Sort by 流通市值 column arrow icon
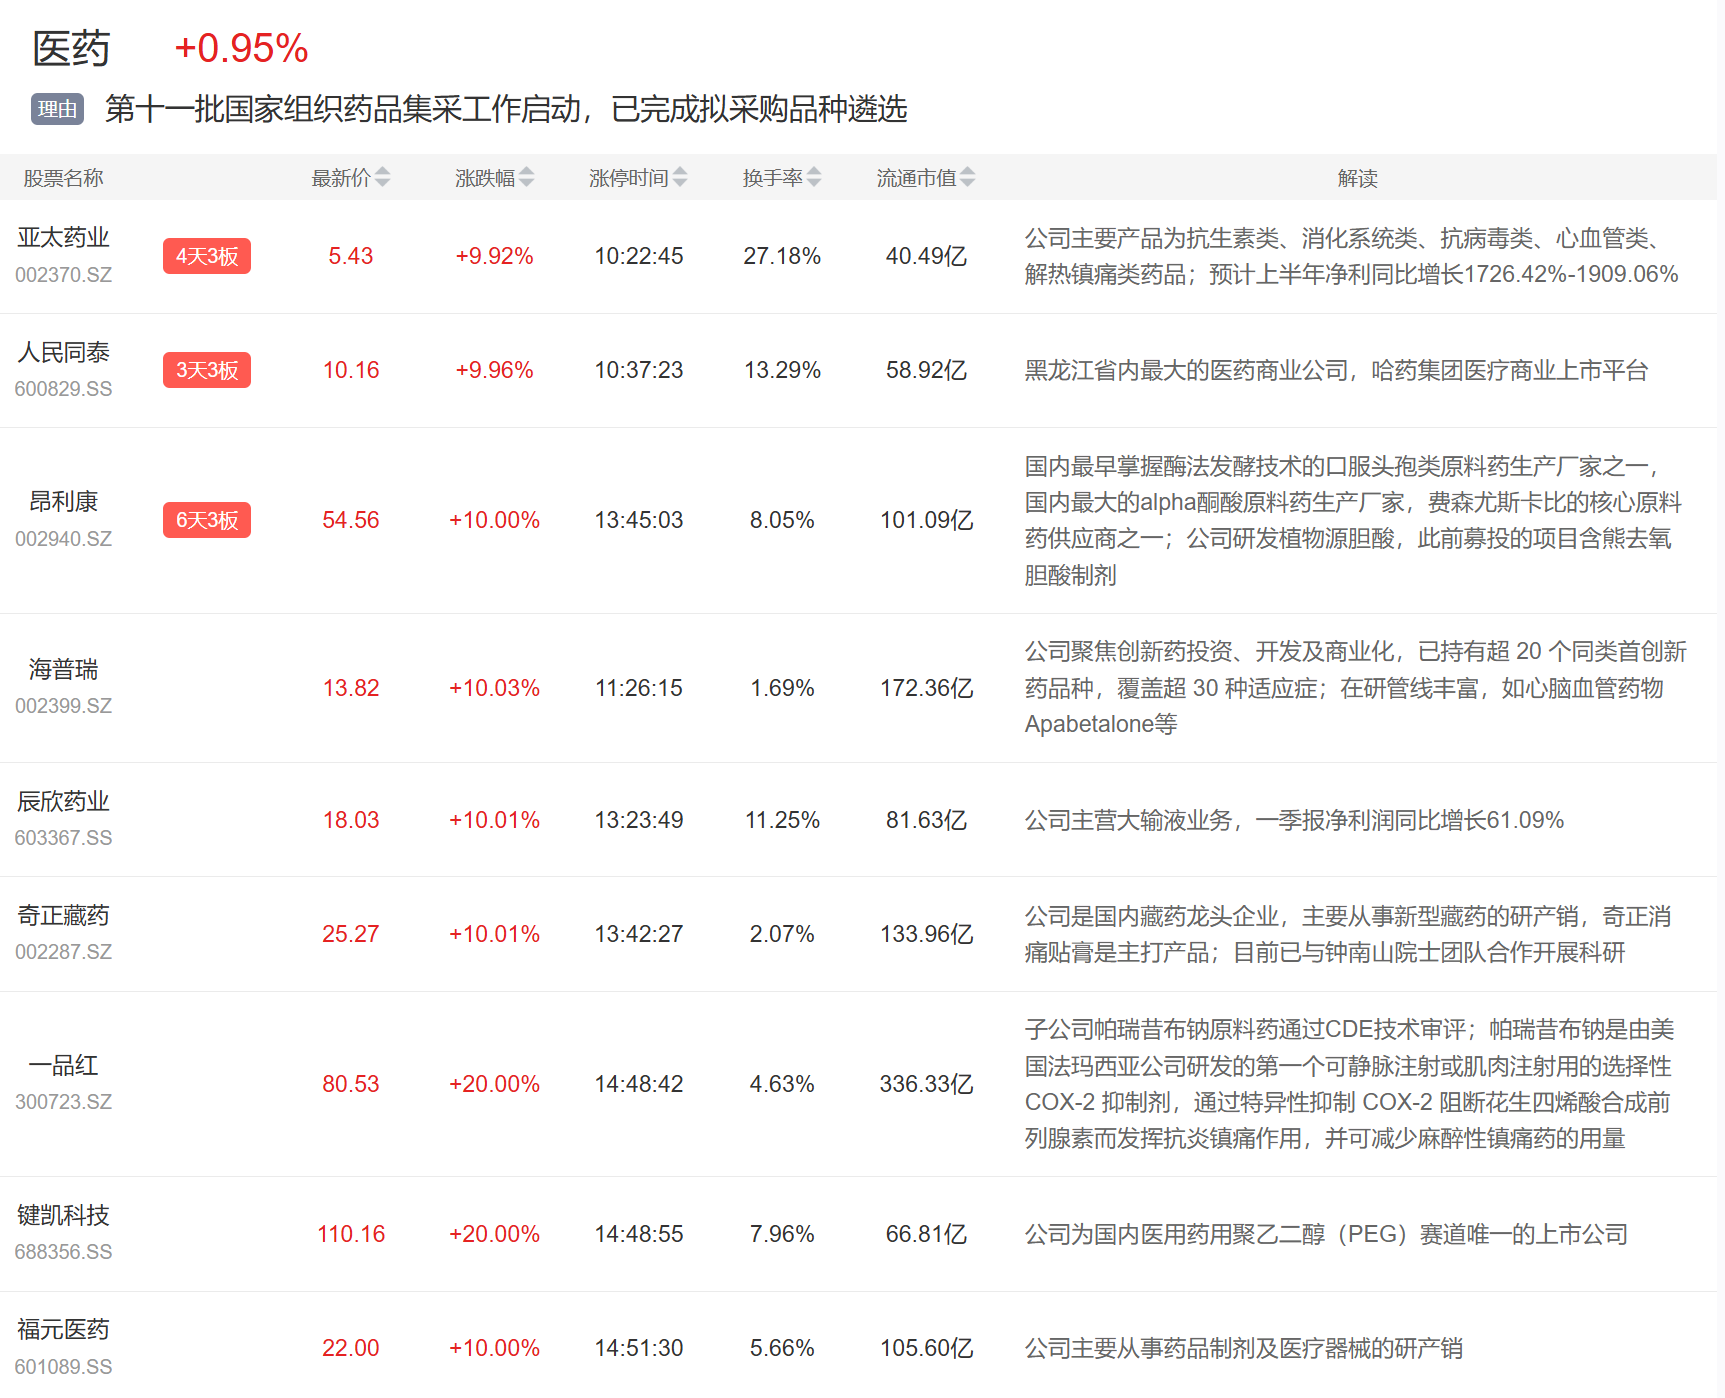 (967, 178)
